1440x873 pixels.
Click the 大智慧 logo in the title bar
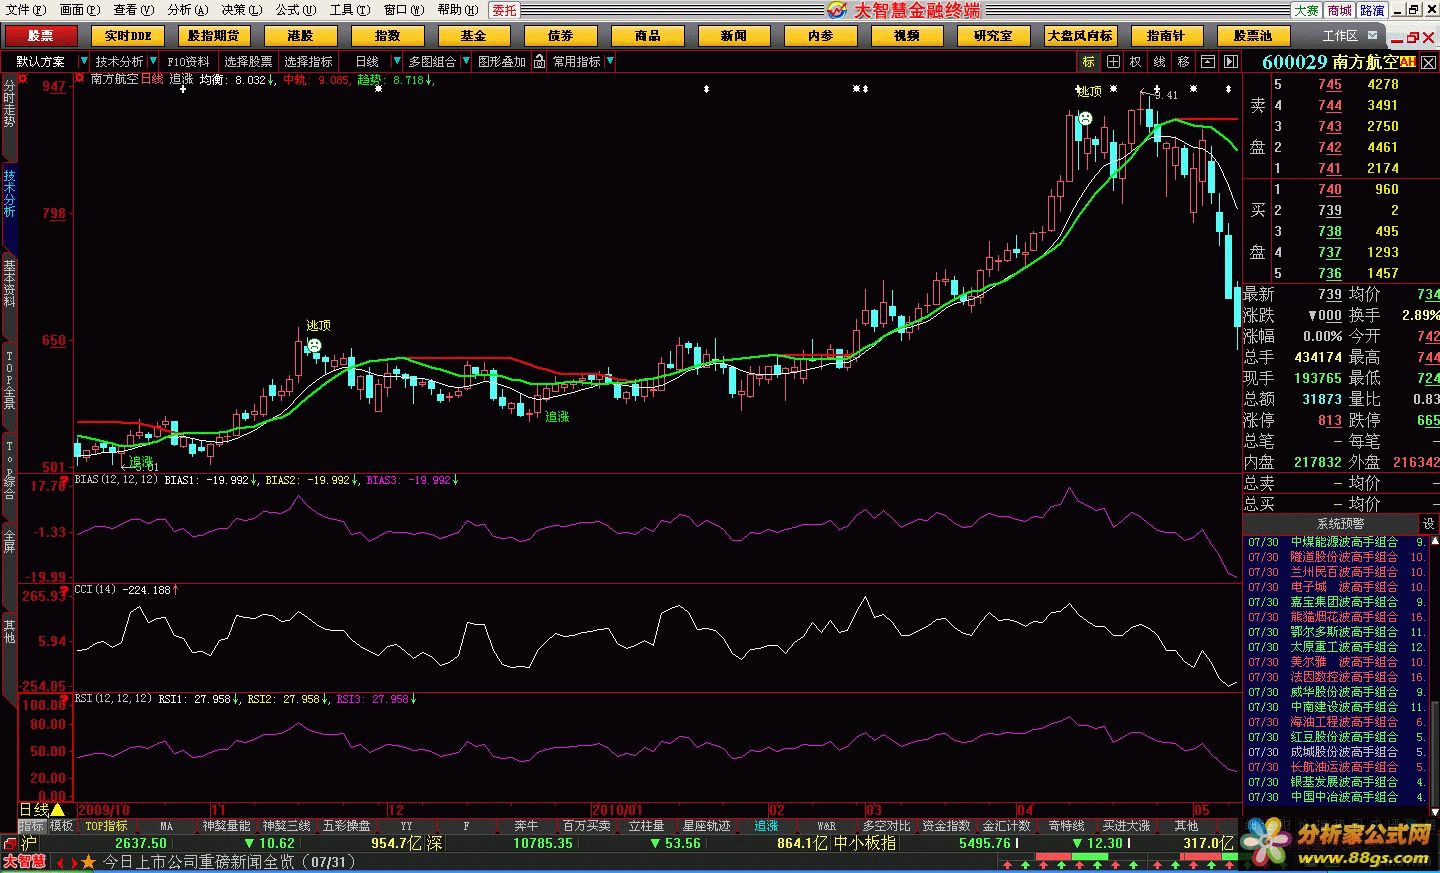[x=837, y=10]
